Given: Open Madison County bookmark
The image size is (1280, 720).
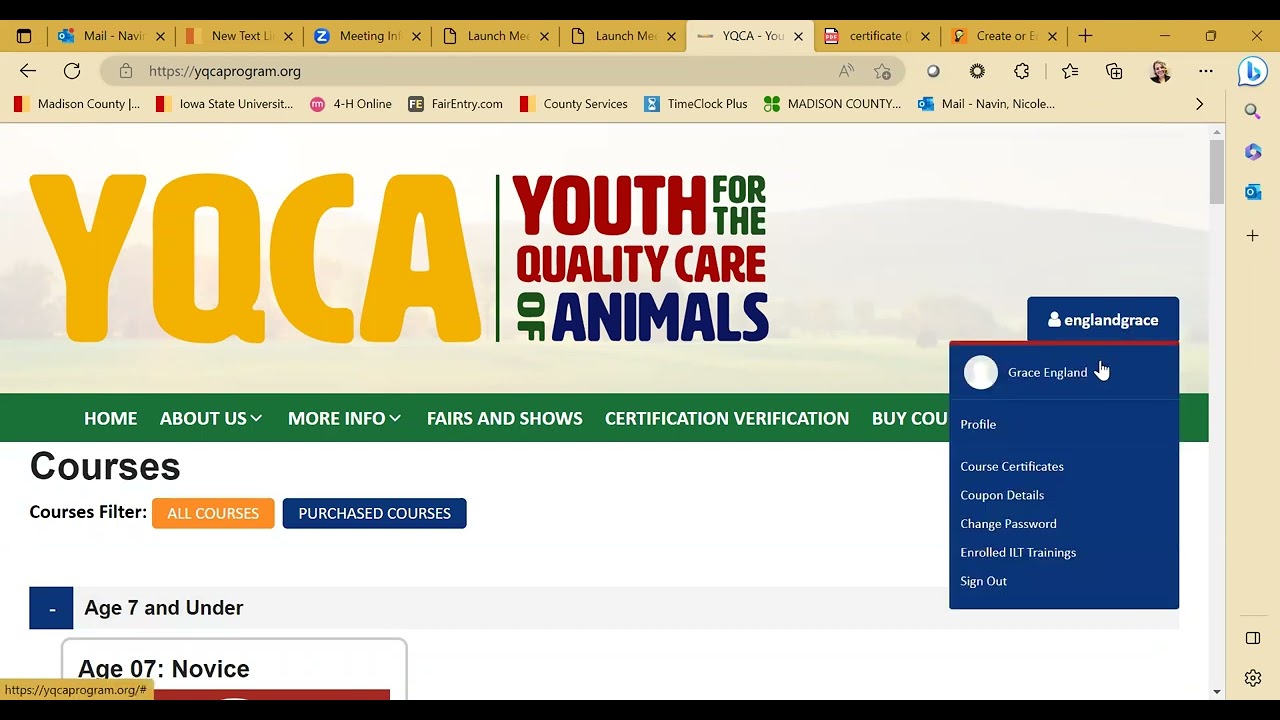Looking at the screenshot, I should (x=78, y=104).
